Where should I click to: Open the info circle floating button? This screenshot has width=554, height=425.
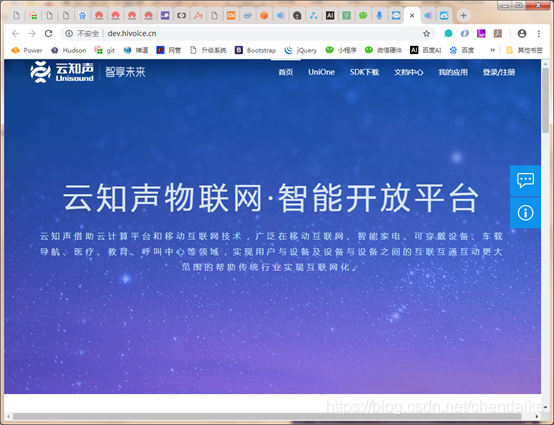[x=525, y=213]
